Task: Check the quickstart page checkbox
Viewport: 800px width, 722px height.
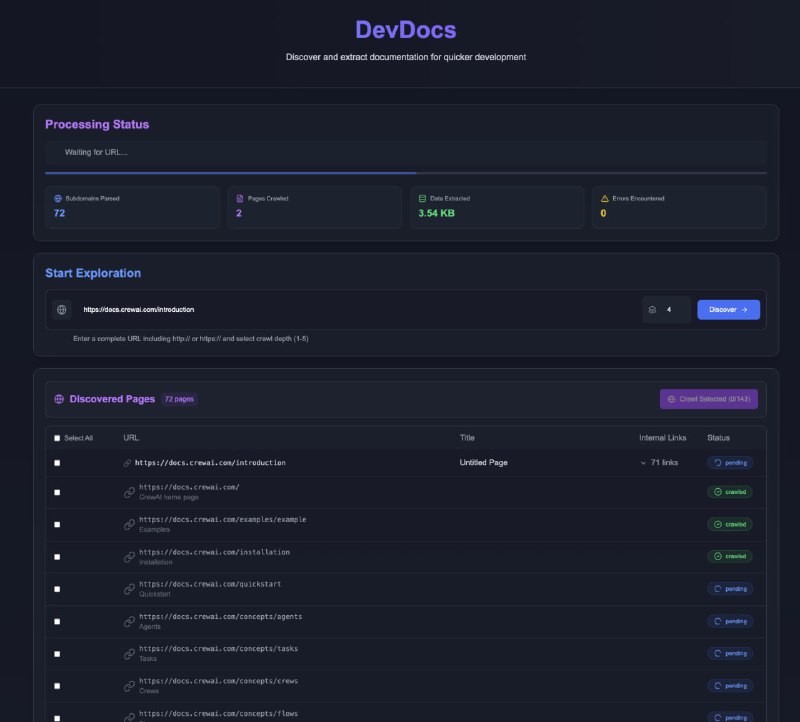Action: [x=56, y=588]
